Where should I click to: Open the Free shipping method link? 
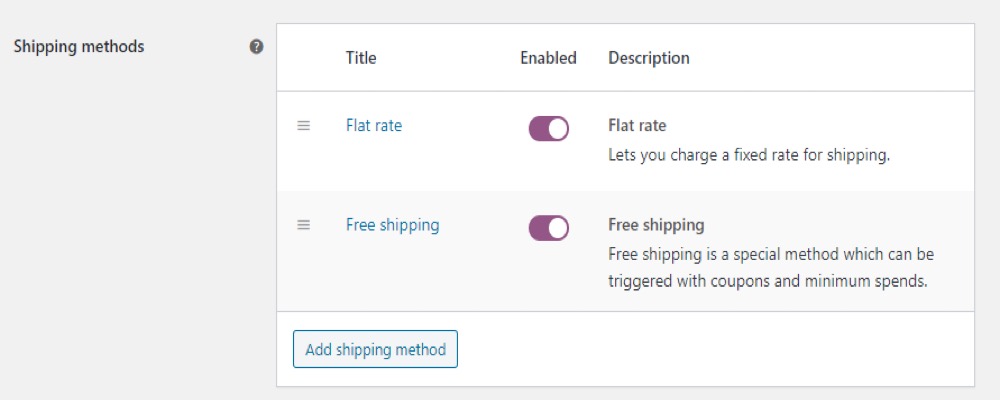(392, 225)
